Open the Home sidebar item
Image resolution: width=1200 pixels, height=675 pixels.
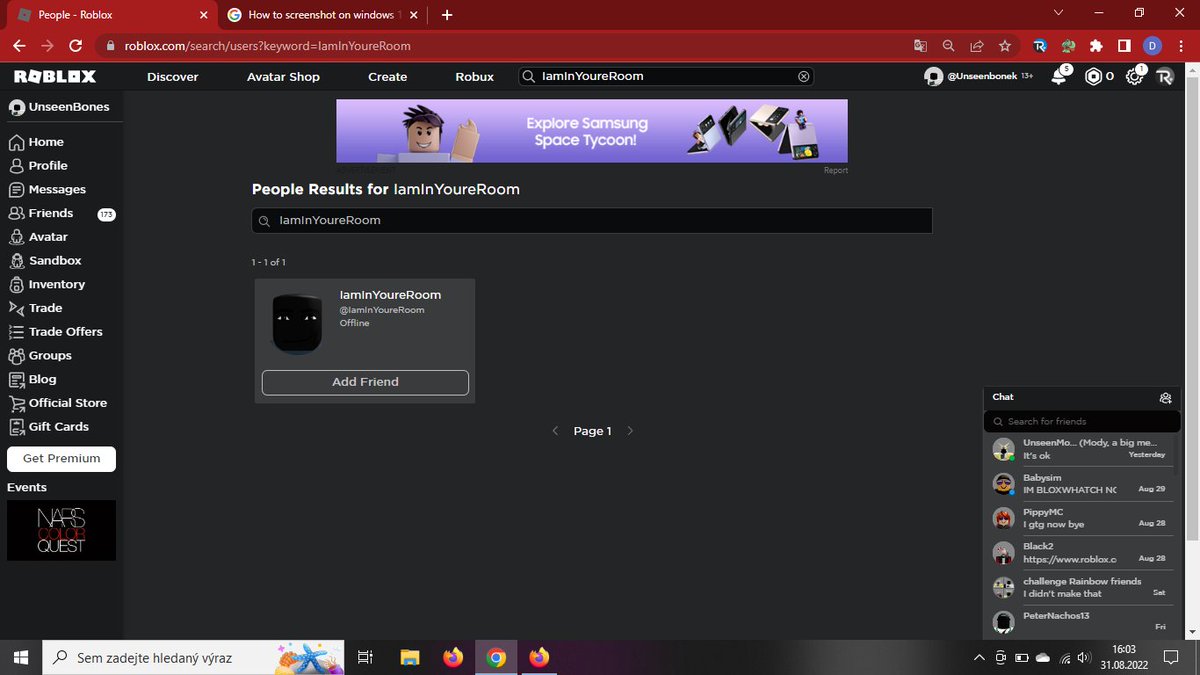36,142
